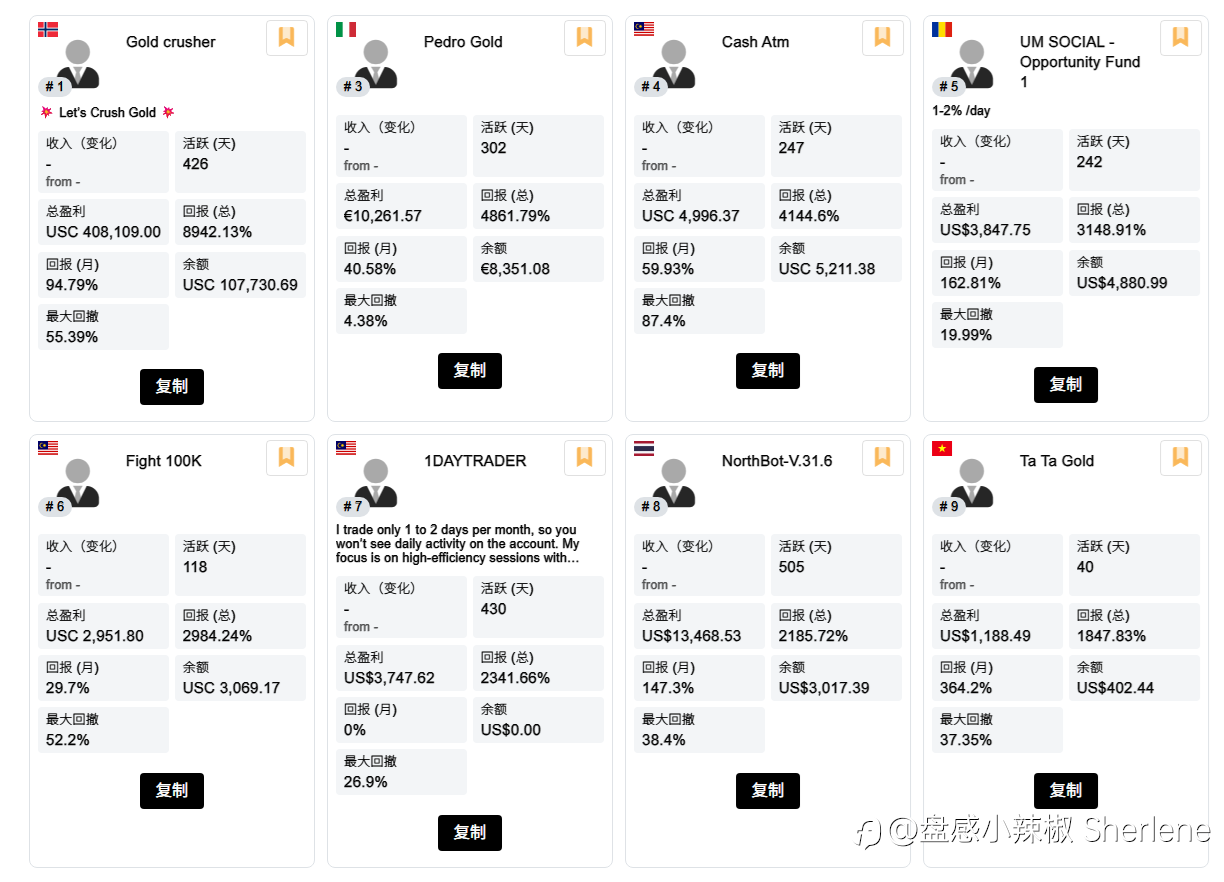The height and width of the screenshot is (882, 1224).
Task: Open the Fight 100K trader name
Action: click(164, 461)
